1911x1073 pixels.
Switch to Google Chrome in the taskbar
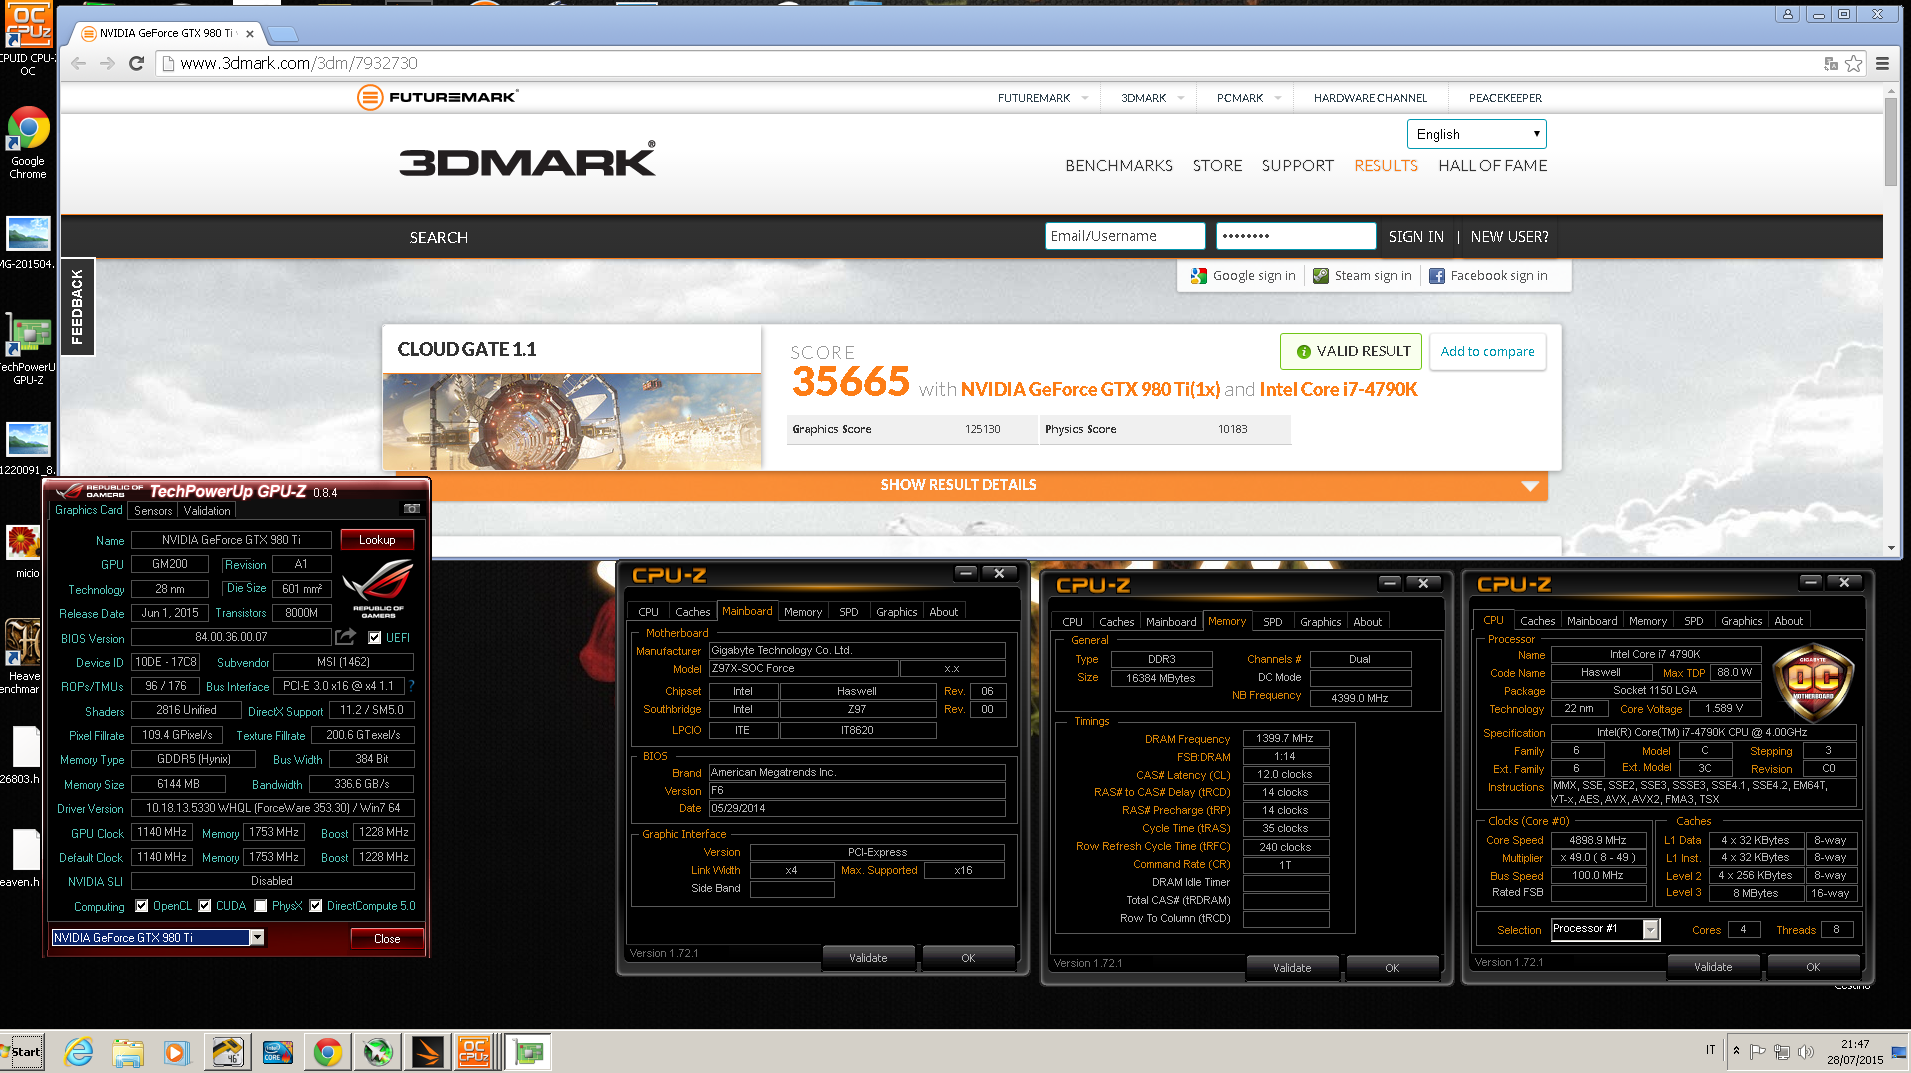[327, 1051]
